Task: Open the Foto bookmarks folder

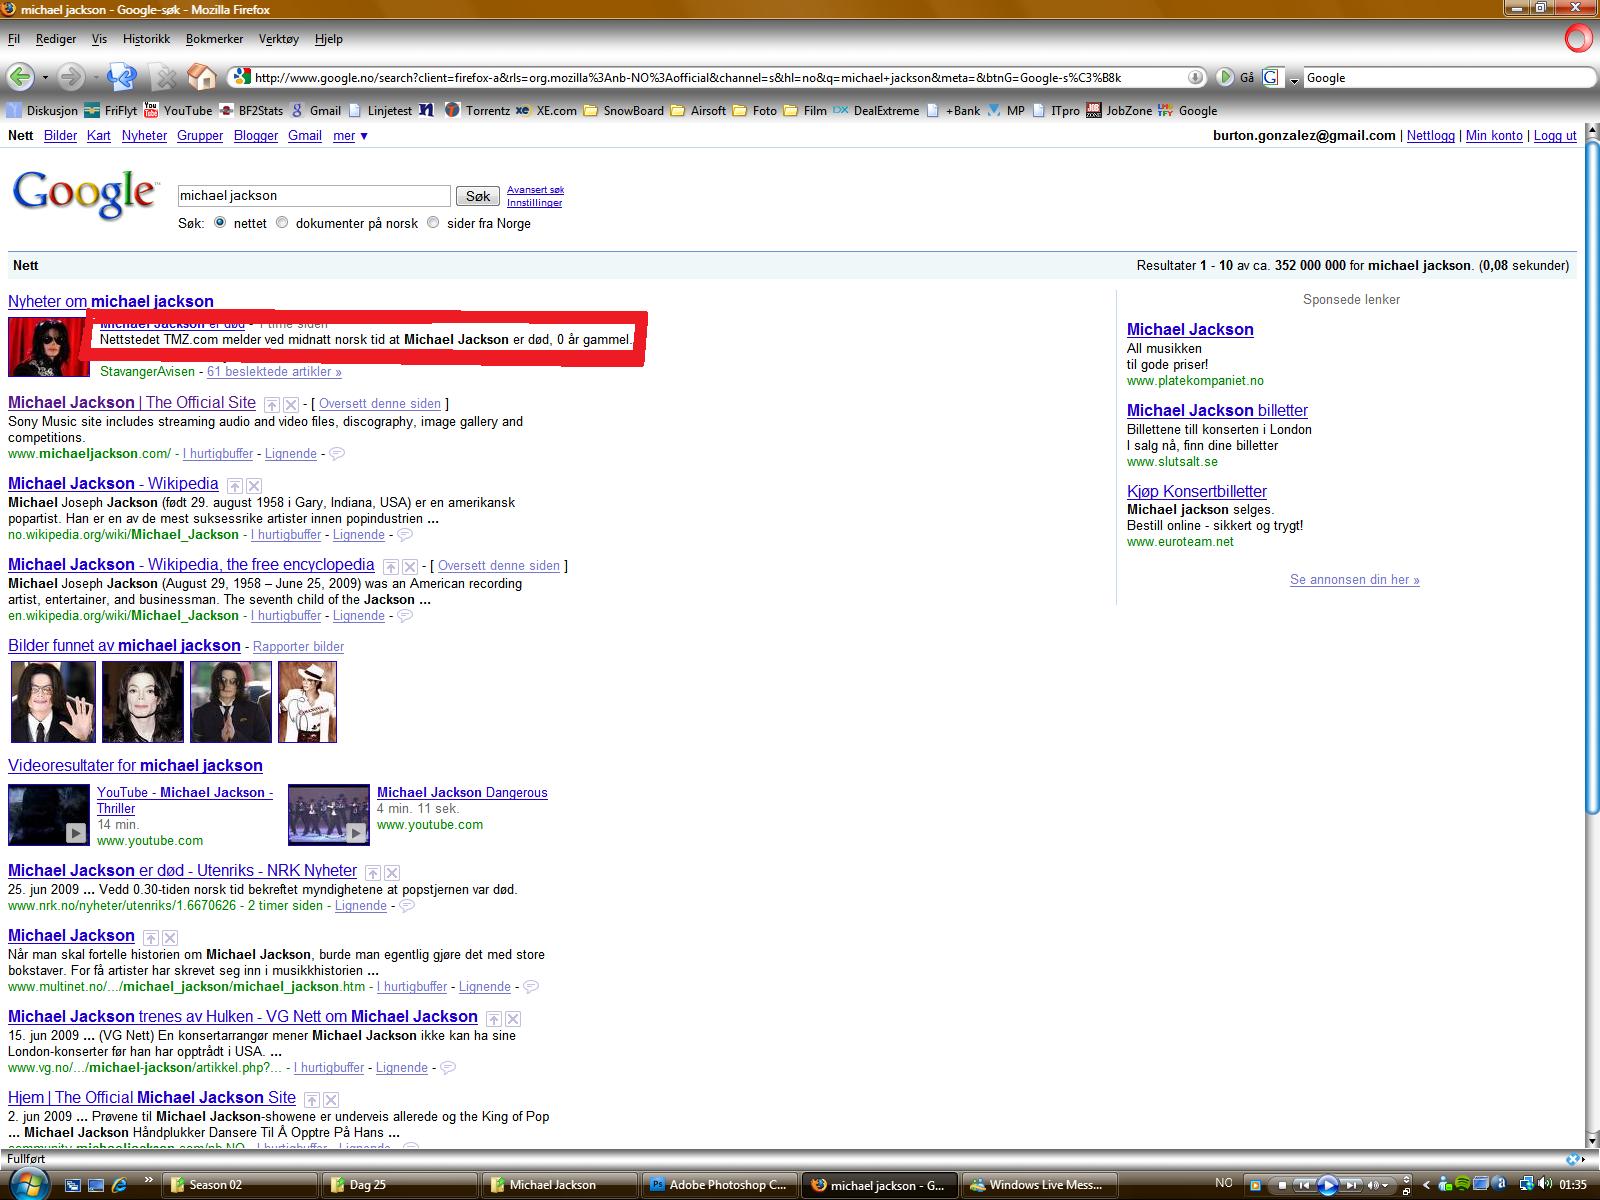Action: 754,110
